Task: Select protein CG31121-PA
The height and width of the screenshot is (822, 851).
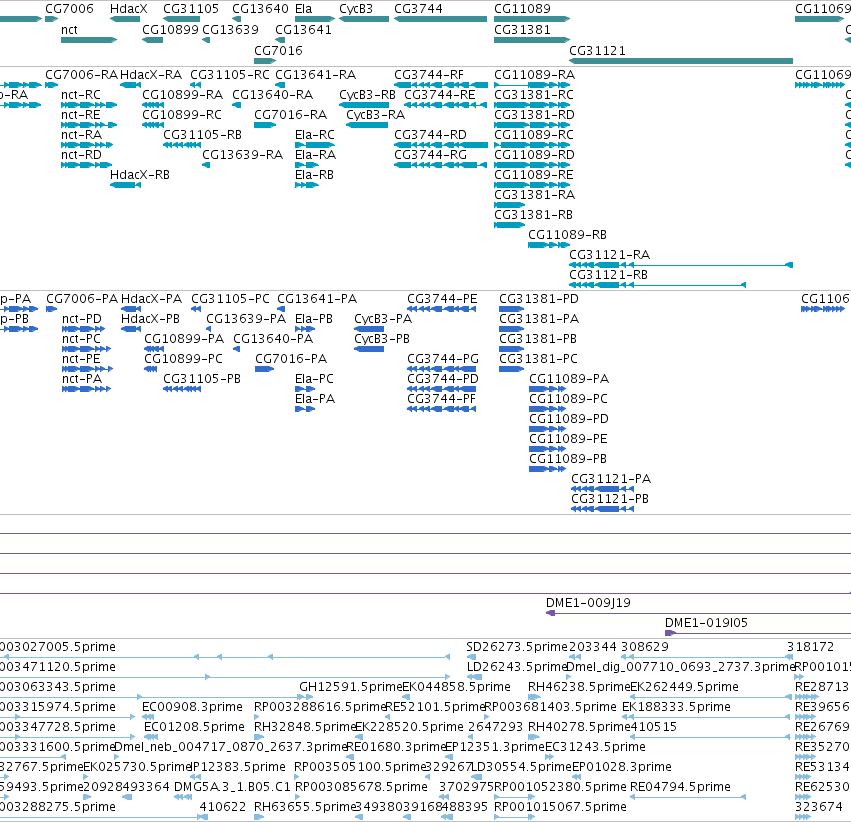Action: point(602,489)
